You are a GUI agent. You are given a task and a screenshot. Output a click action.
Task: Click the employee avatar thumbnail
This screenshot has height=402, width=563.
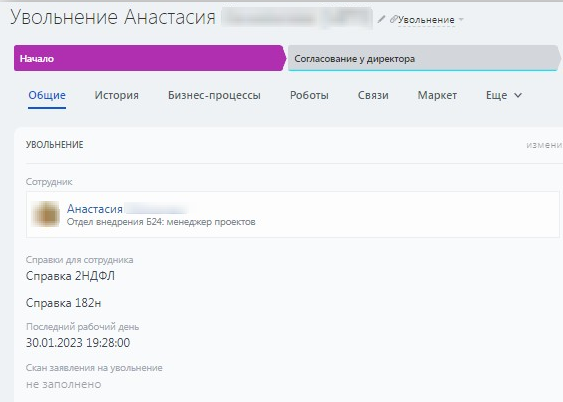point(46,214)
